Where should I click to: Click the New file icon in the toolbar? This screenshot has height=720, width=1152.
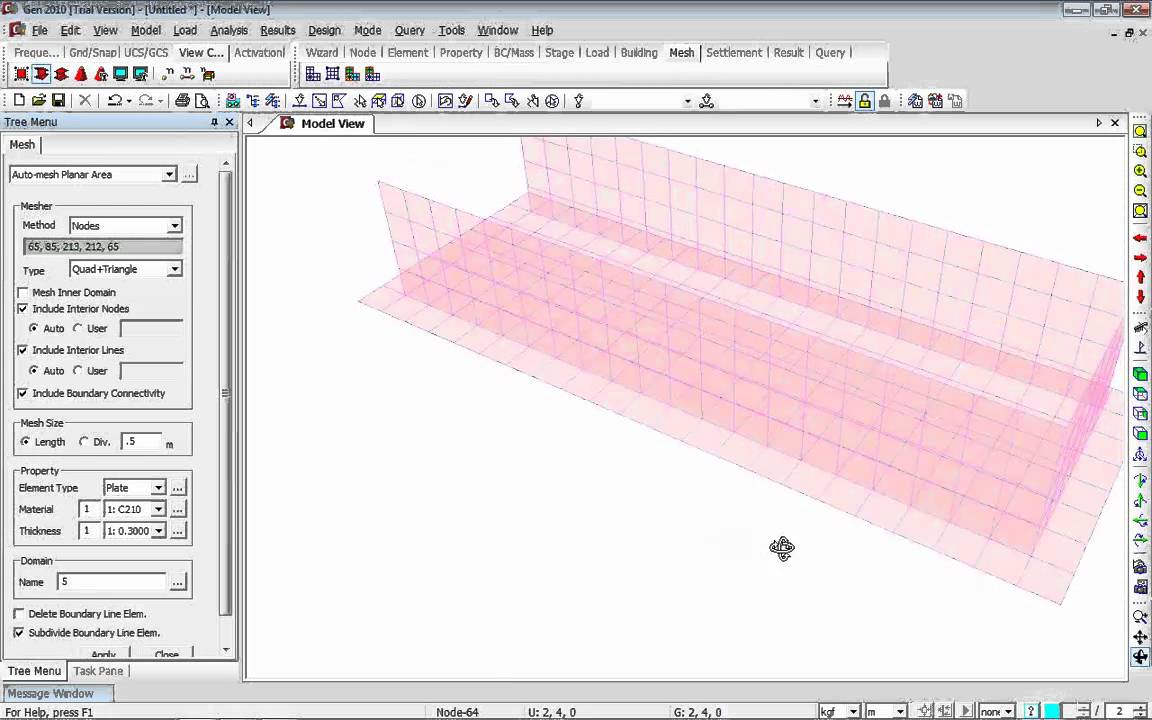click(x=20, y=101)
